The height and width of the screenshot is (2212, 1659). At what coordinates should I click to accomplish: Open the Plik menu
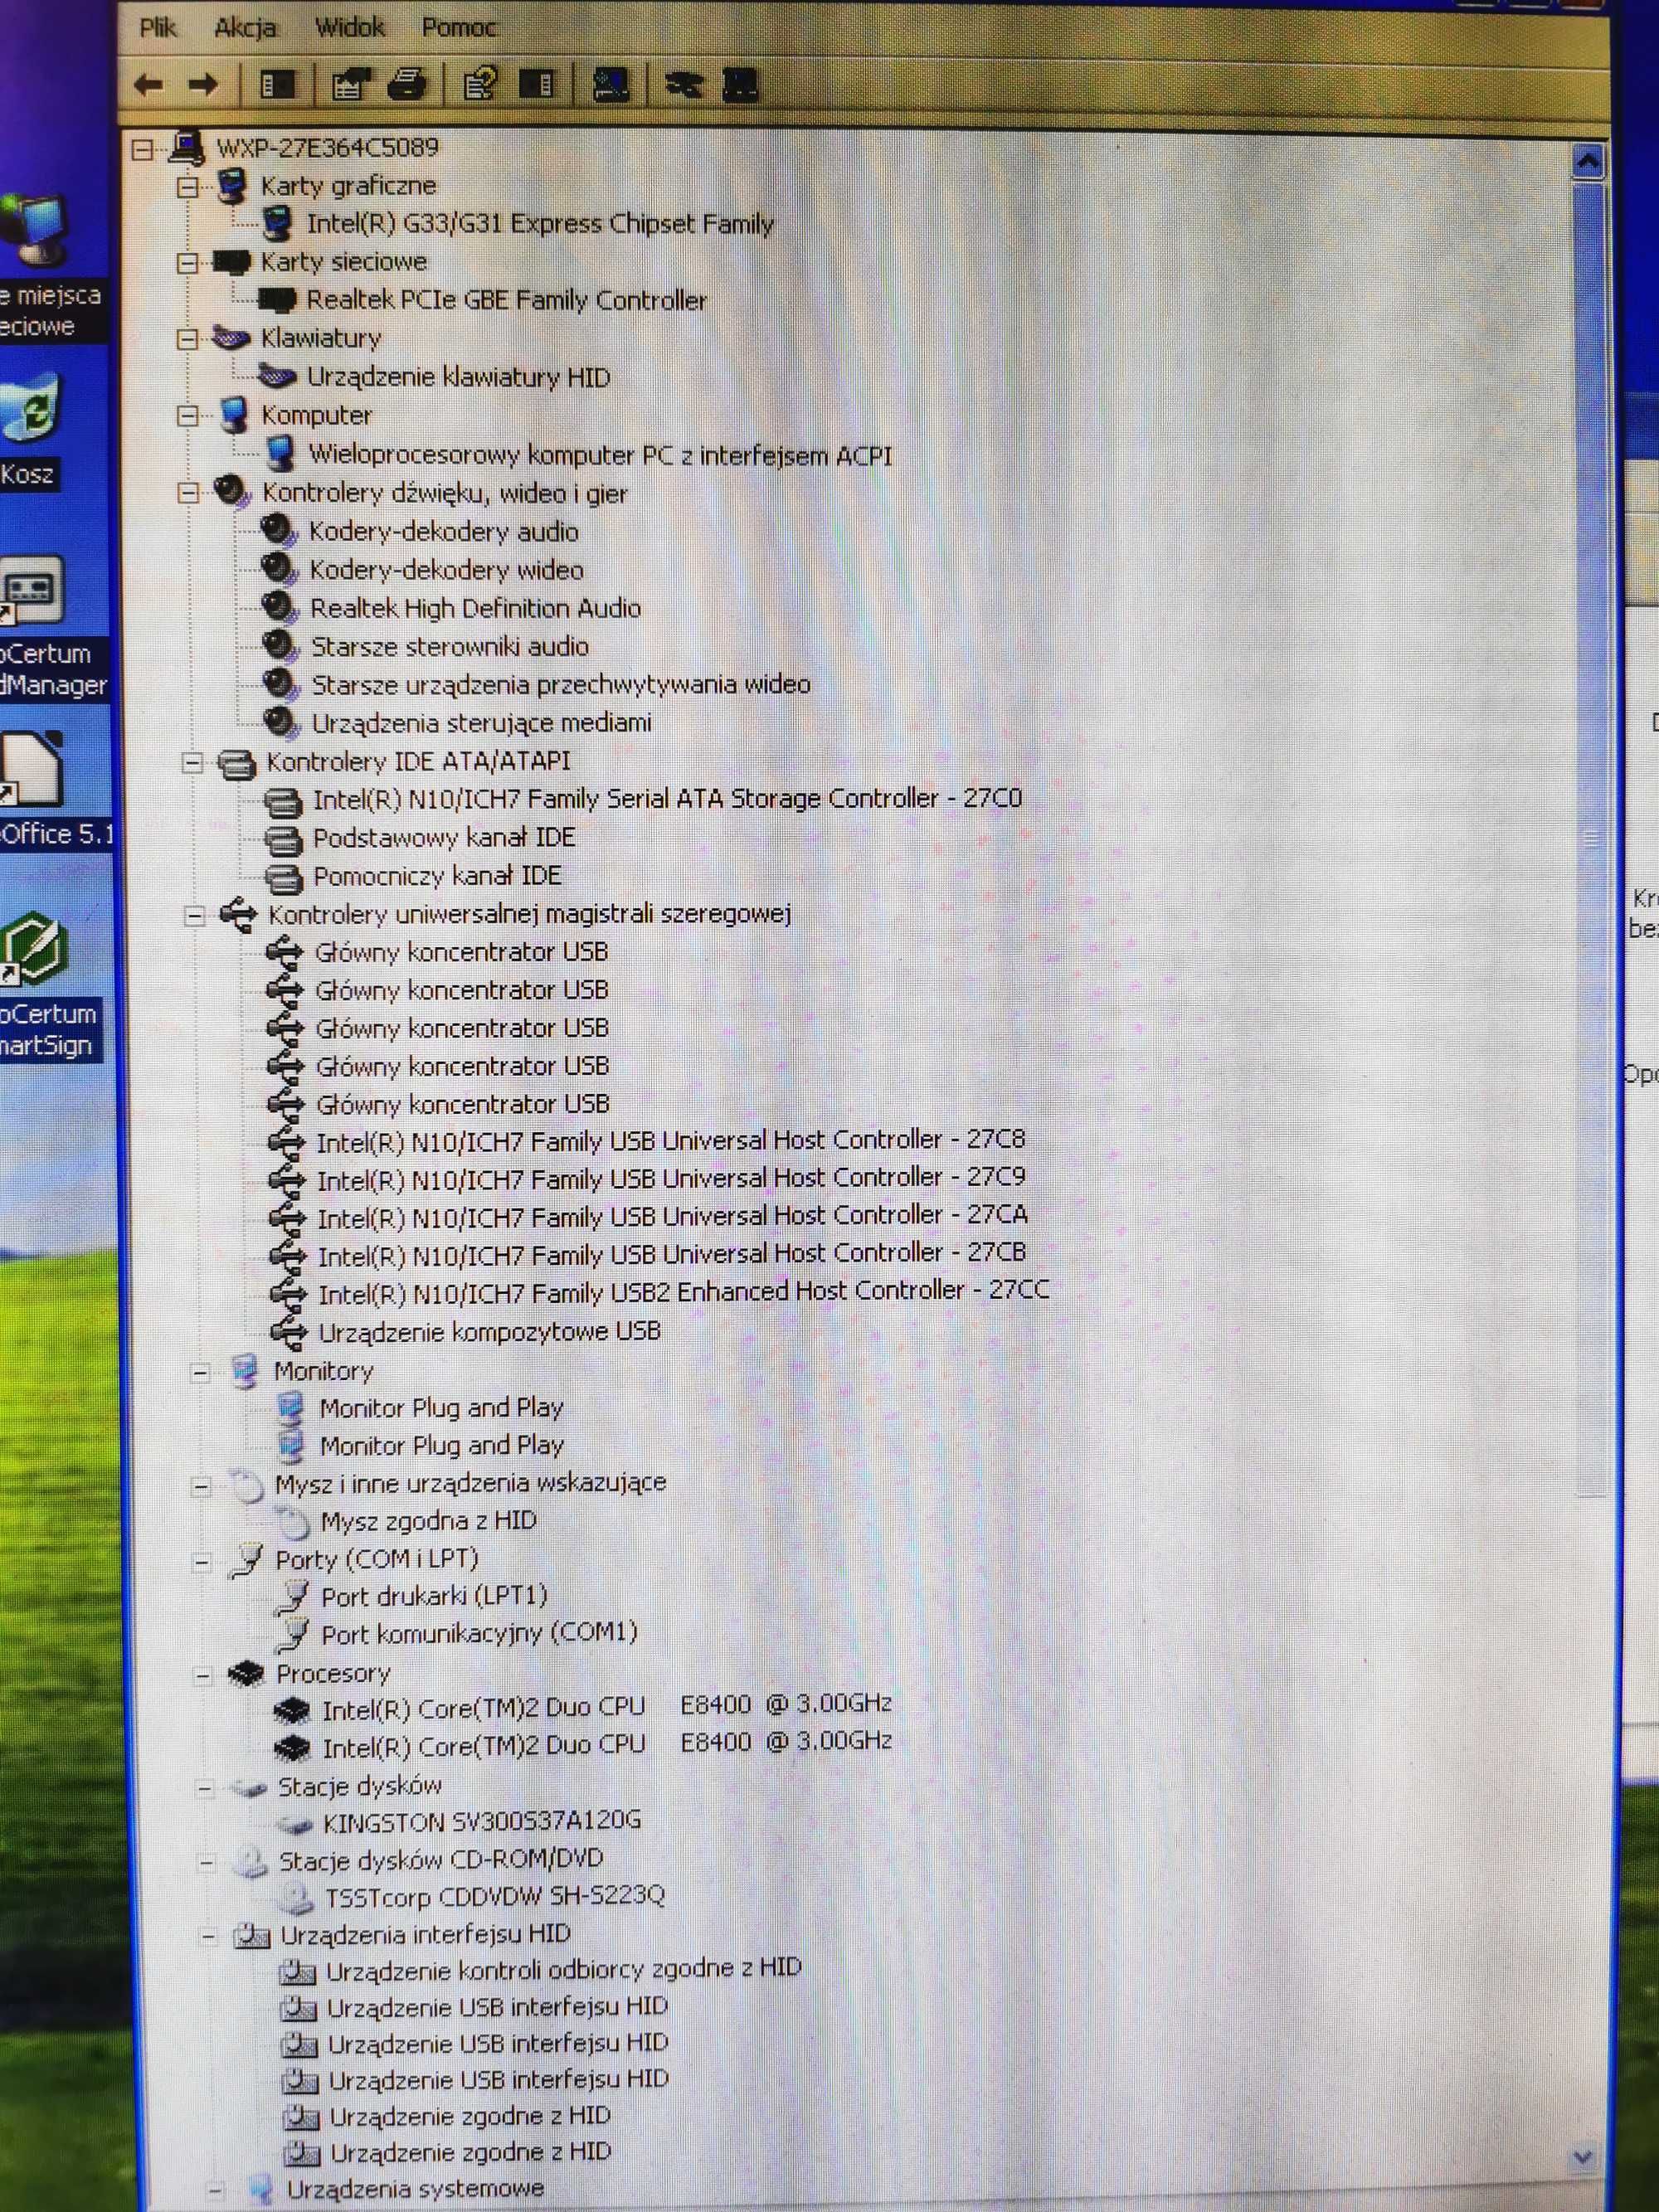158,27
